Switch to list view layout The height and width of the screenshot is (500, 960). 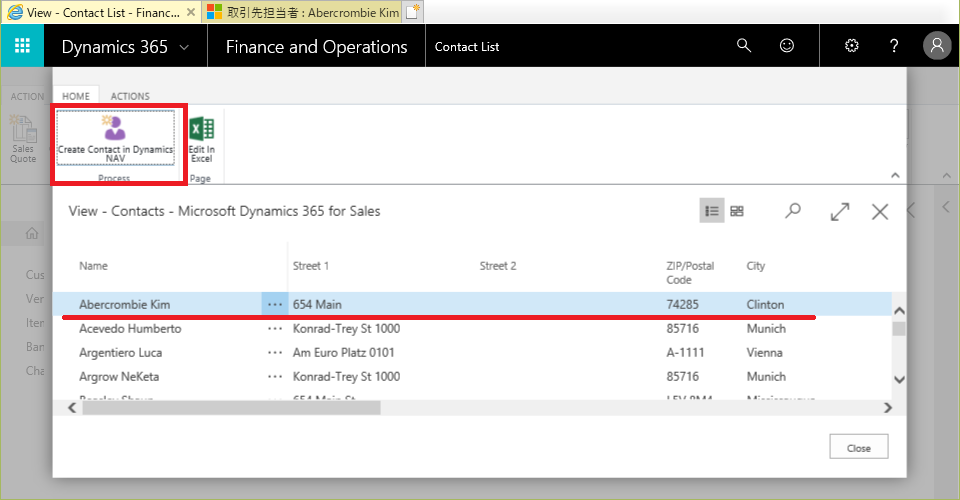click(712, 211)
